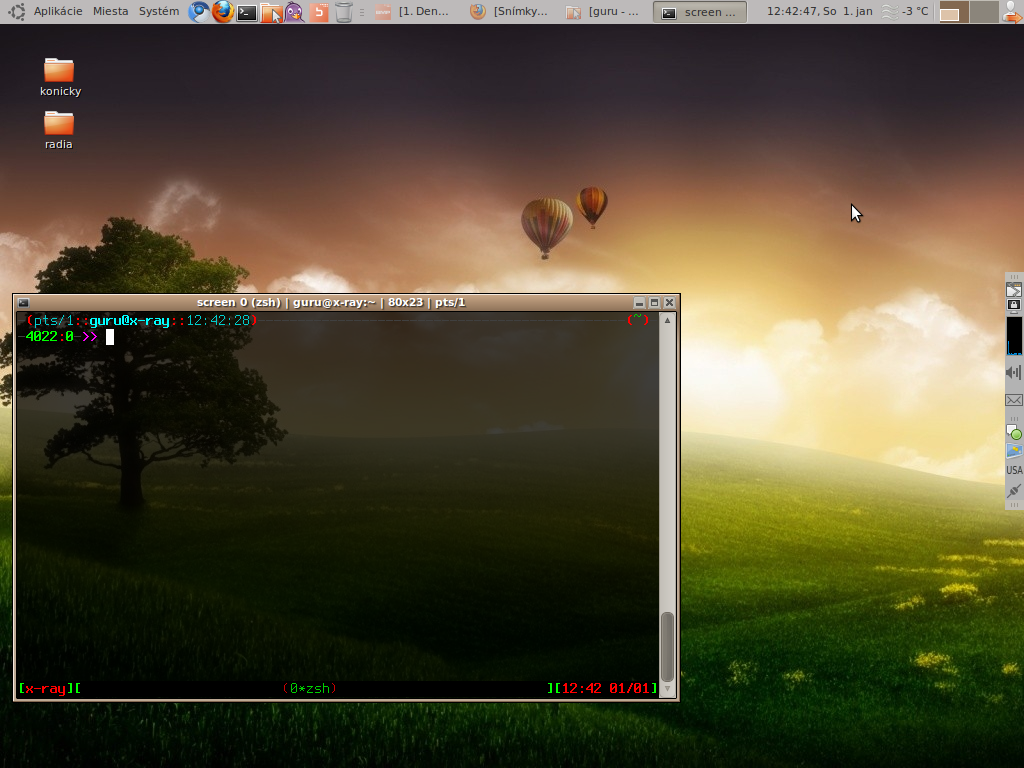This screenshot has height=768, width=1024.
Task: Open the Miesta menu
Action: [x=110, y=11]
